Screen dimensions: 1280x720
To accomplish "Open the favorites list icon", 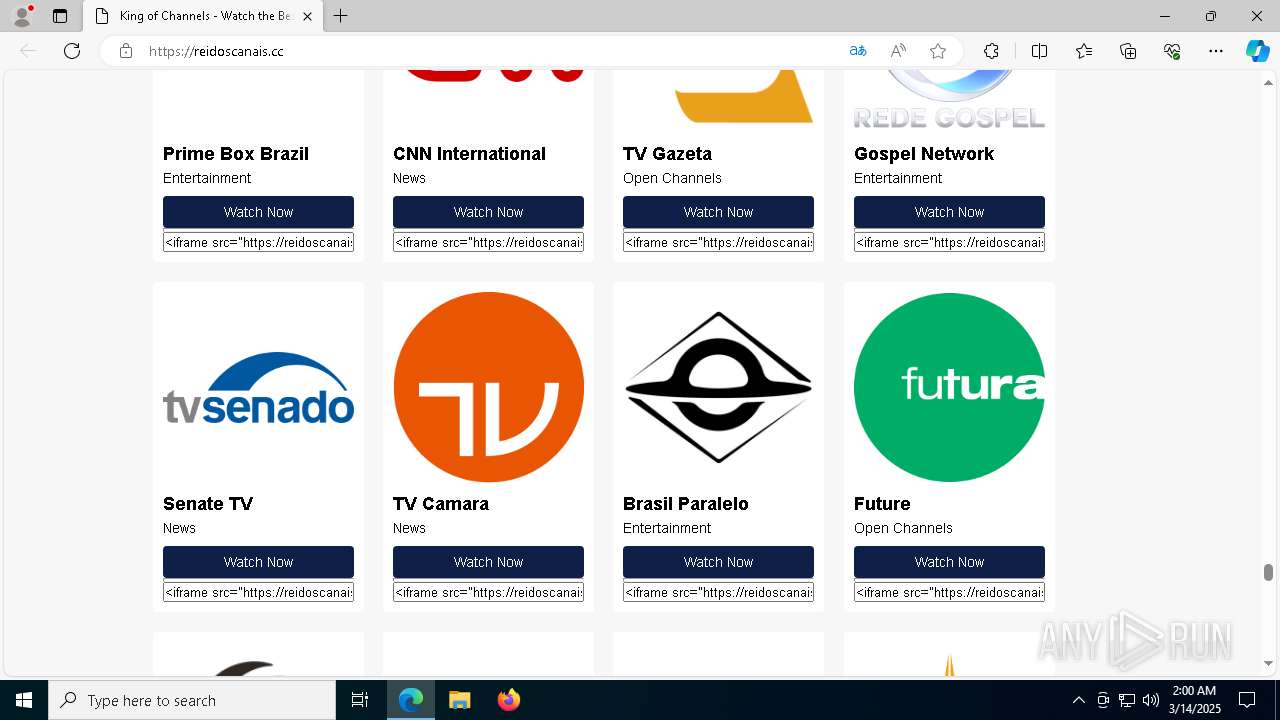I will 1084,51.
